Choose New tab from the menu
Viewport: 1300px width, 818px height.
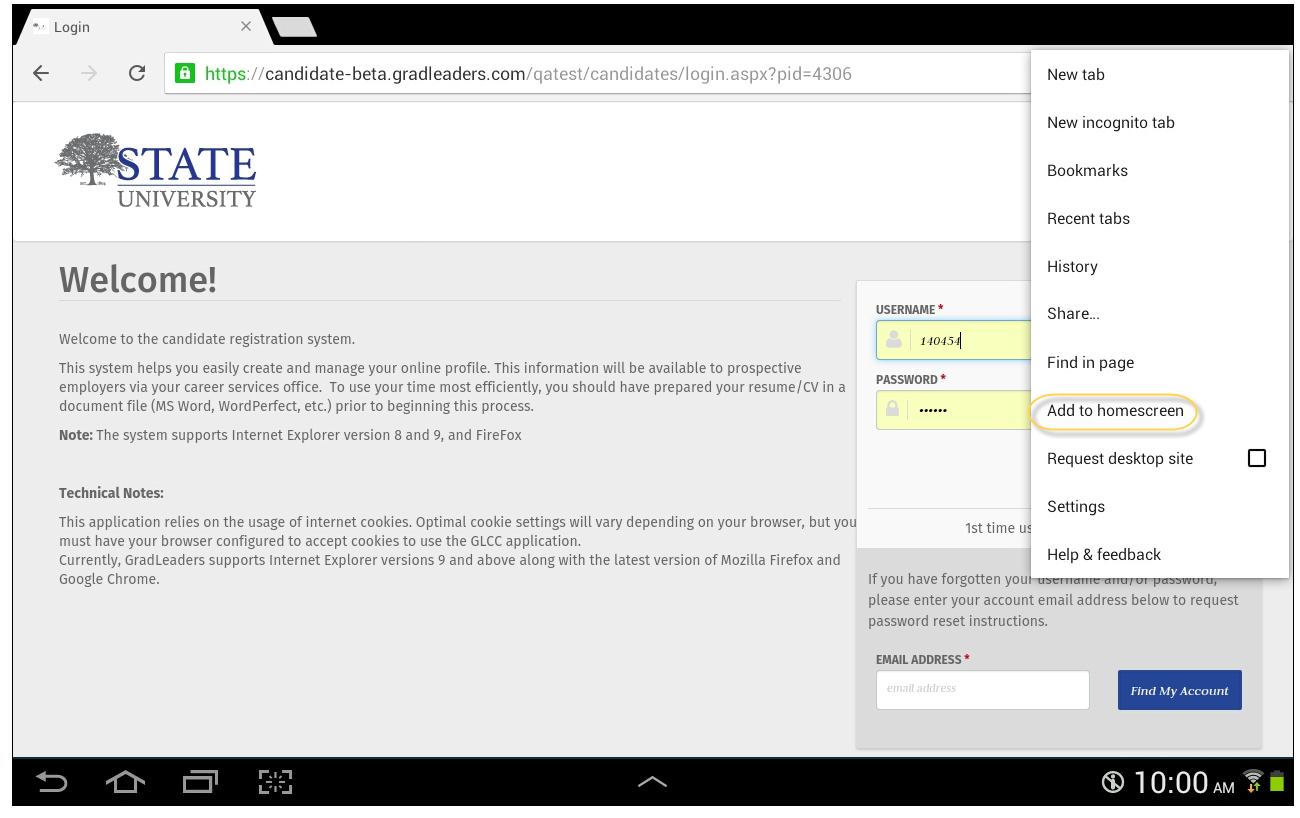tap(1160, 75)
